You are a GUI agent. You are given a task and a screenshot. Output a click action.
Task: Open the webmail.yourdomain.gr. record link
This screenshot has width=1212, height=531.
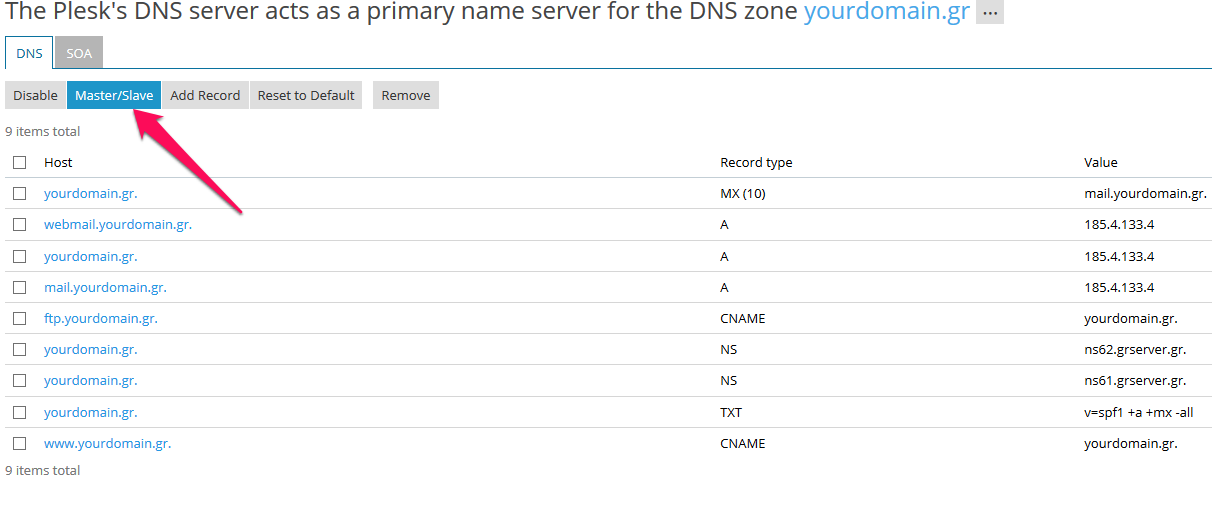click(x=118, y=224)
